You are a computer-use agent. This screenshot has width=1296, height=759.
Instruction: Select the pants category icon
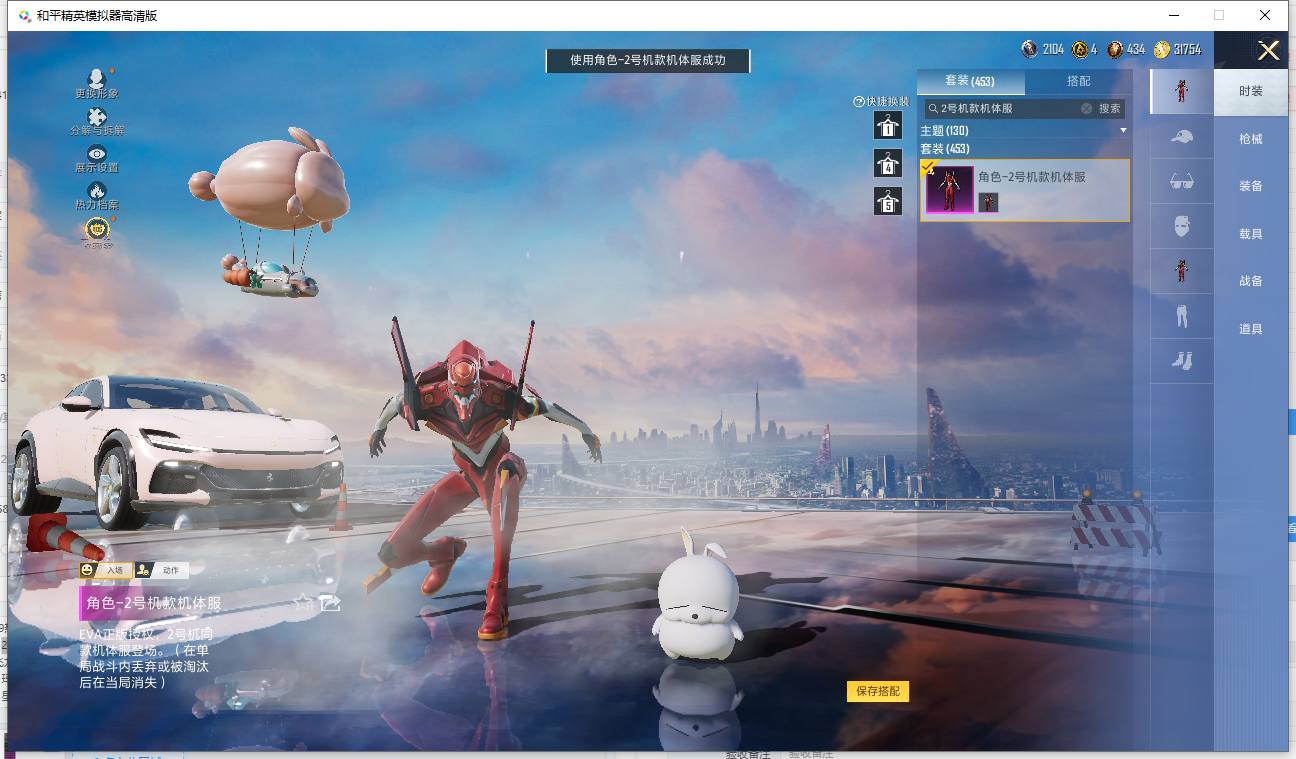tap(1181, 316)
